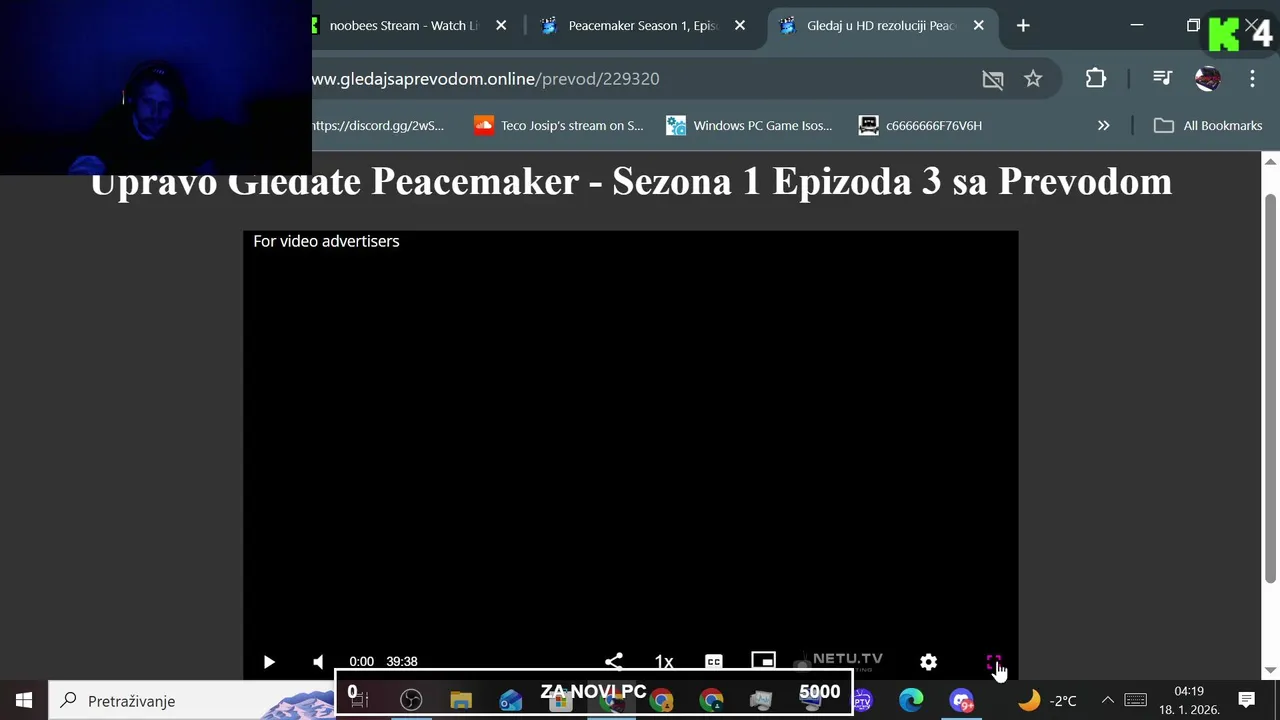Open the media controls icon in Chrome toolbar

1162,79
